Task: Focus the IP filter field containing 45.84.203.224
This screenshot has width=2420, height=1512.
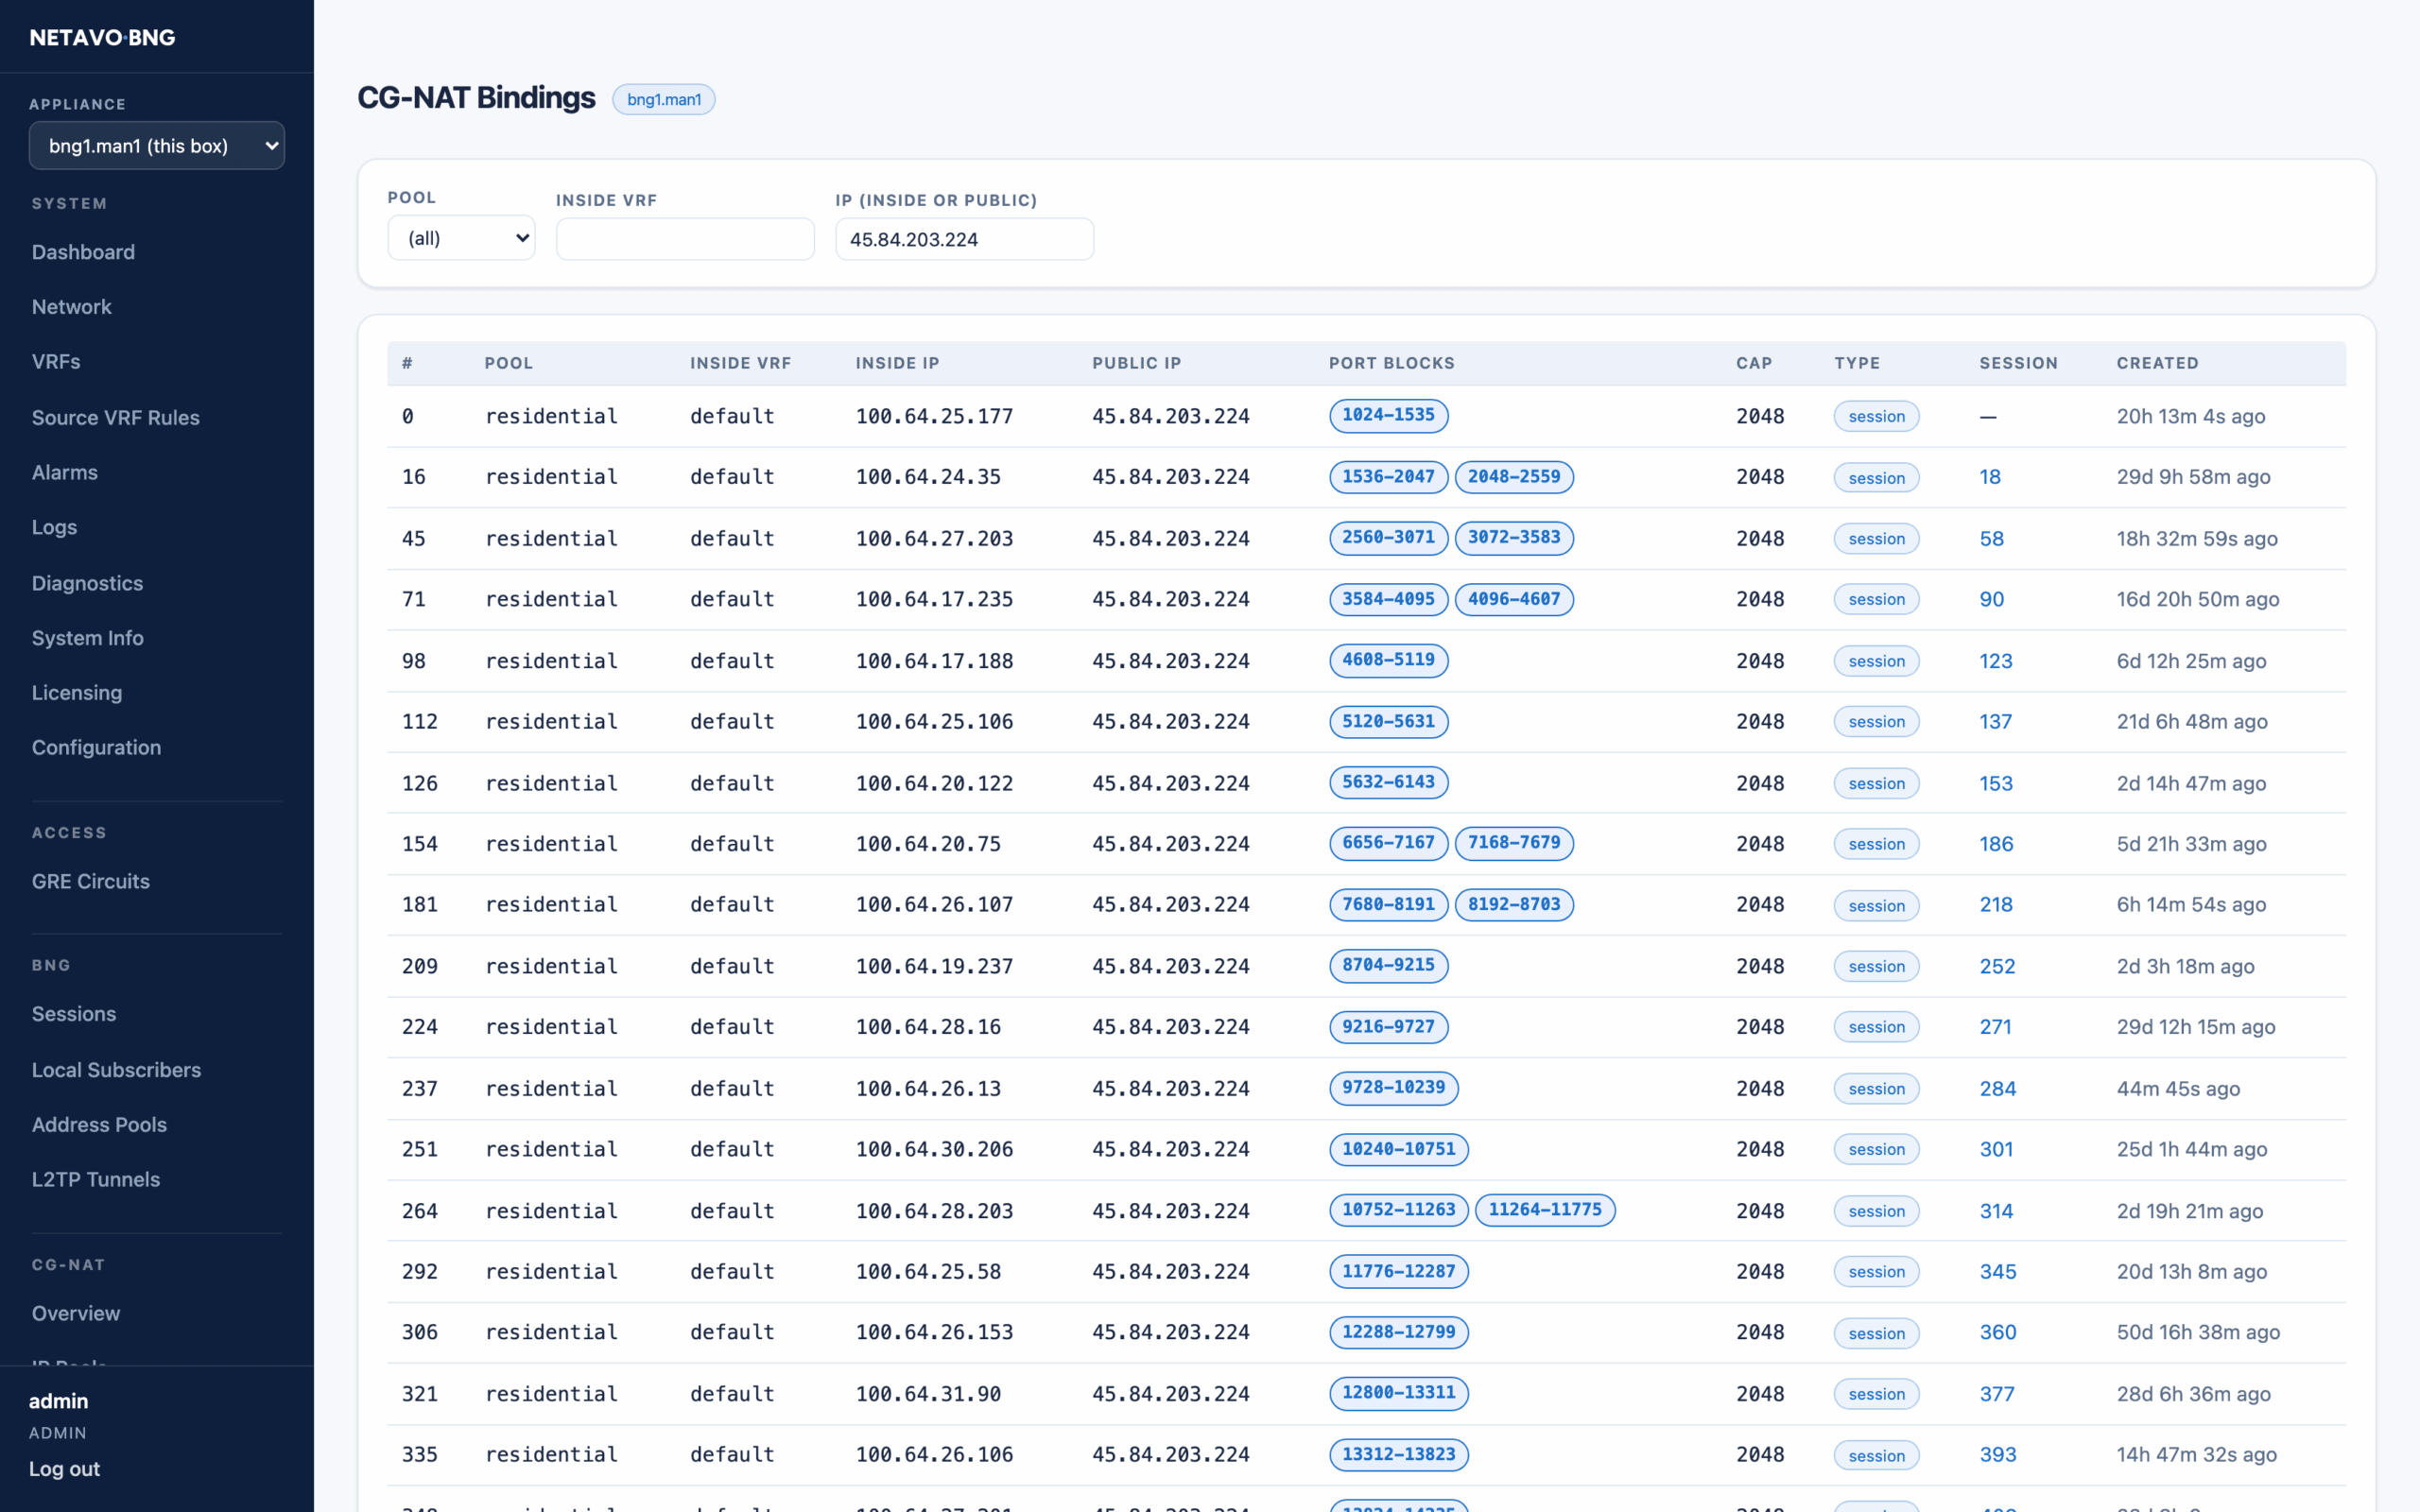Action: (x=964, y=239)
